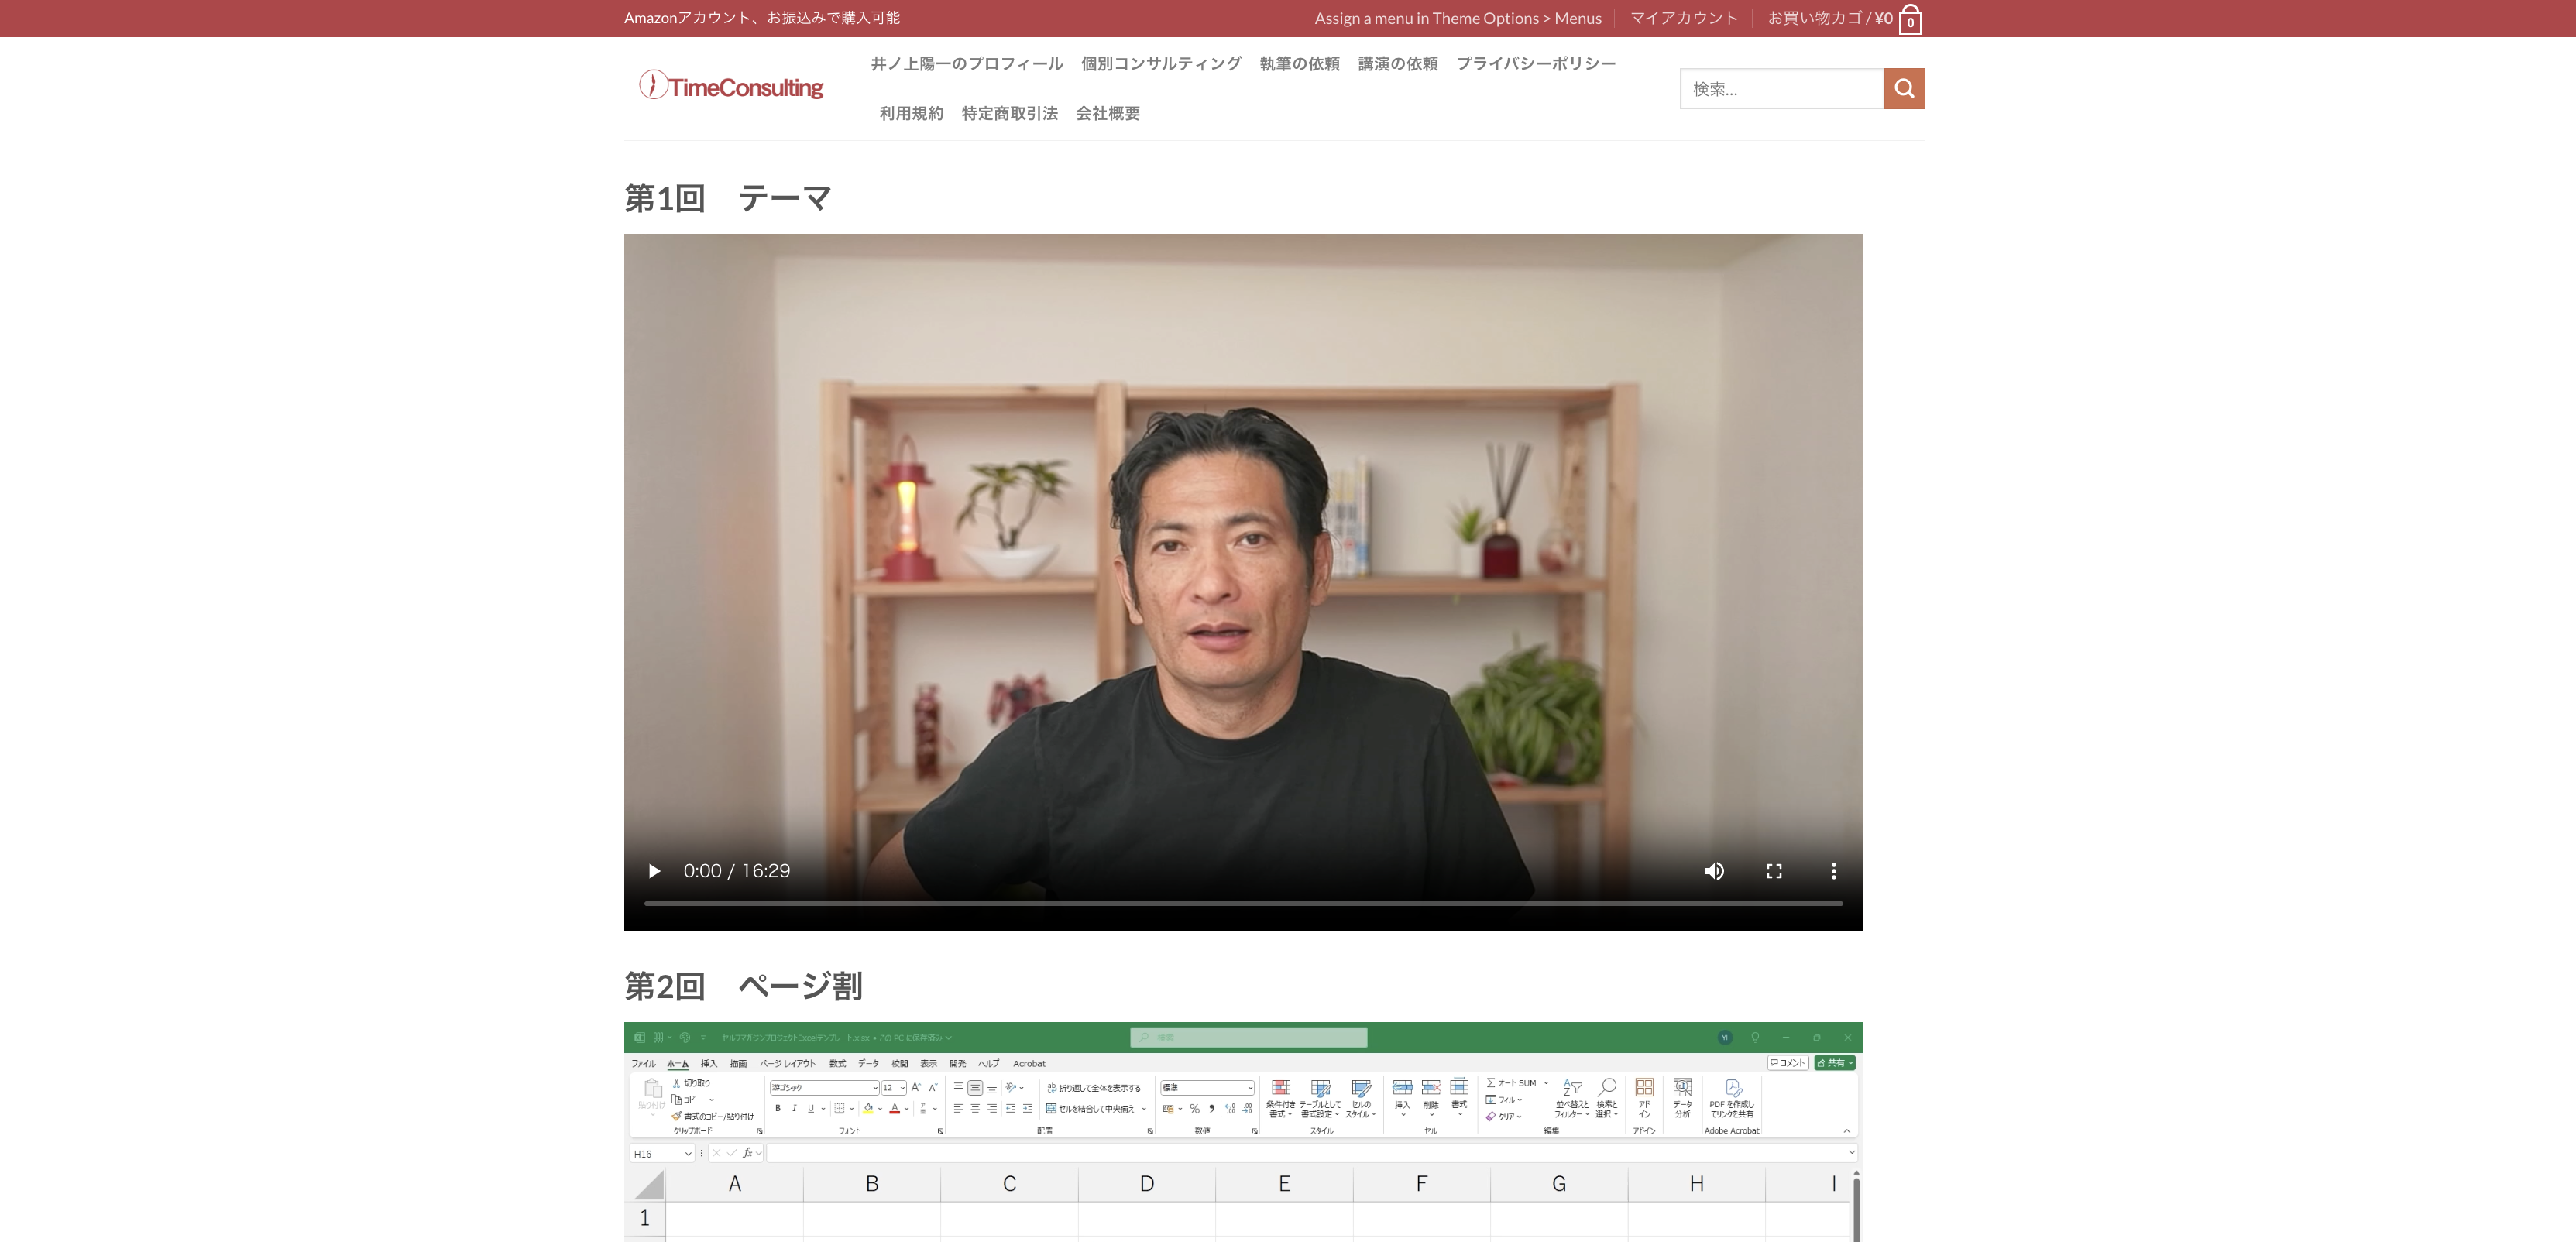2576x1242 pixels.
Task: Toggle fullscreen mode on the video player
Action: [1774, 871]
